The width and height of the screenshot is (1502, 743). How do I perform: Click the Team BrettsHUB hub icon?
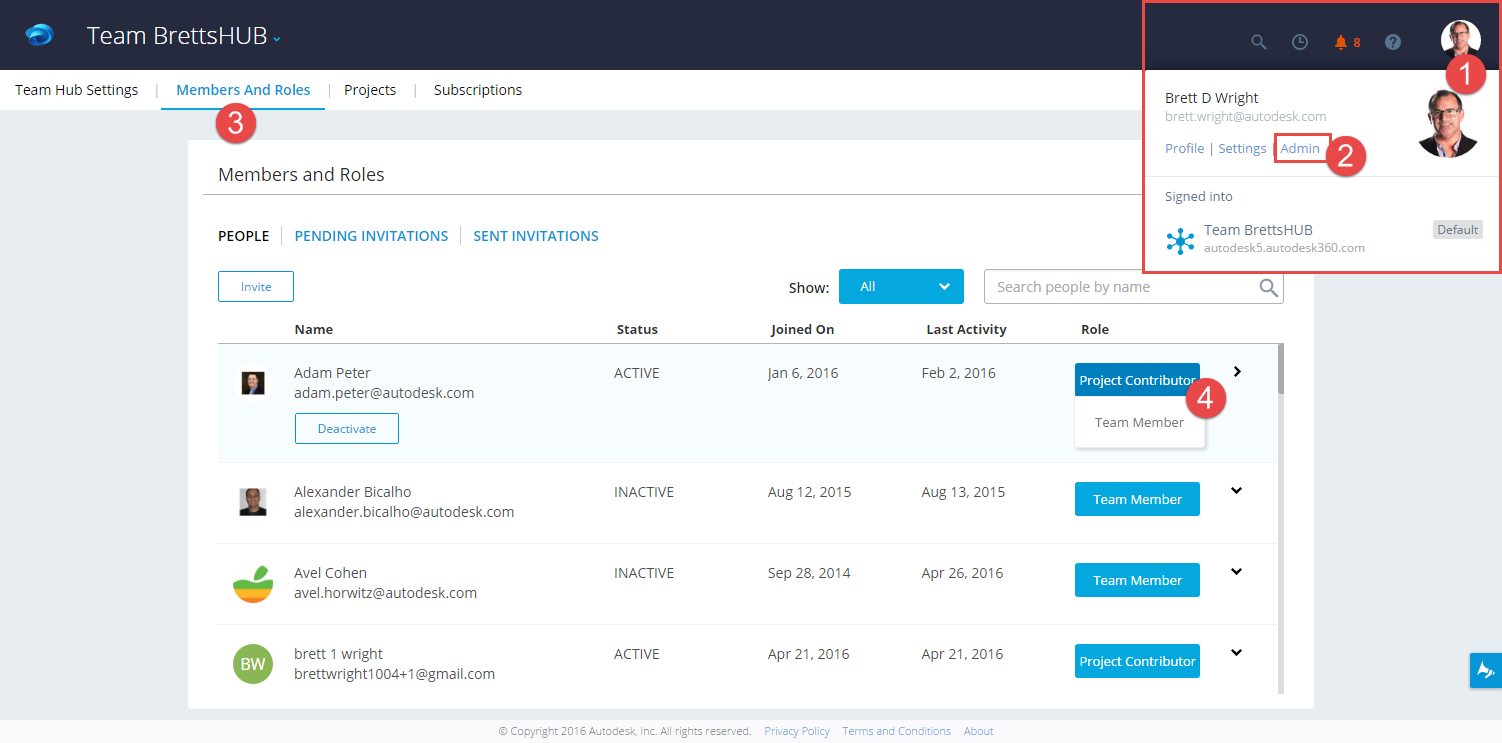click(1181, 240)
